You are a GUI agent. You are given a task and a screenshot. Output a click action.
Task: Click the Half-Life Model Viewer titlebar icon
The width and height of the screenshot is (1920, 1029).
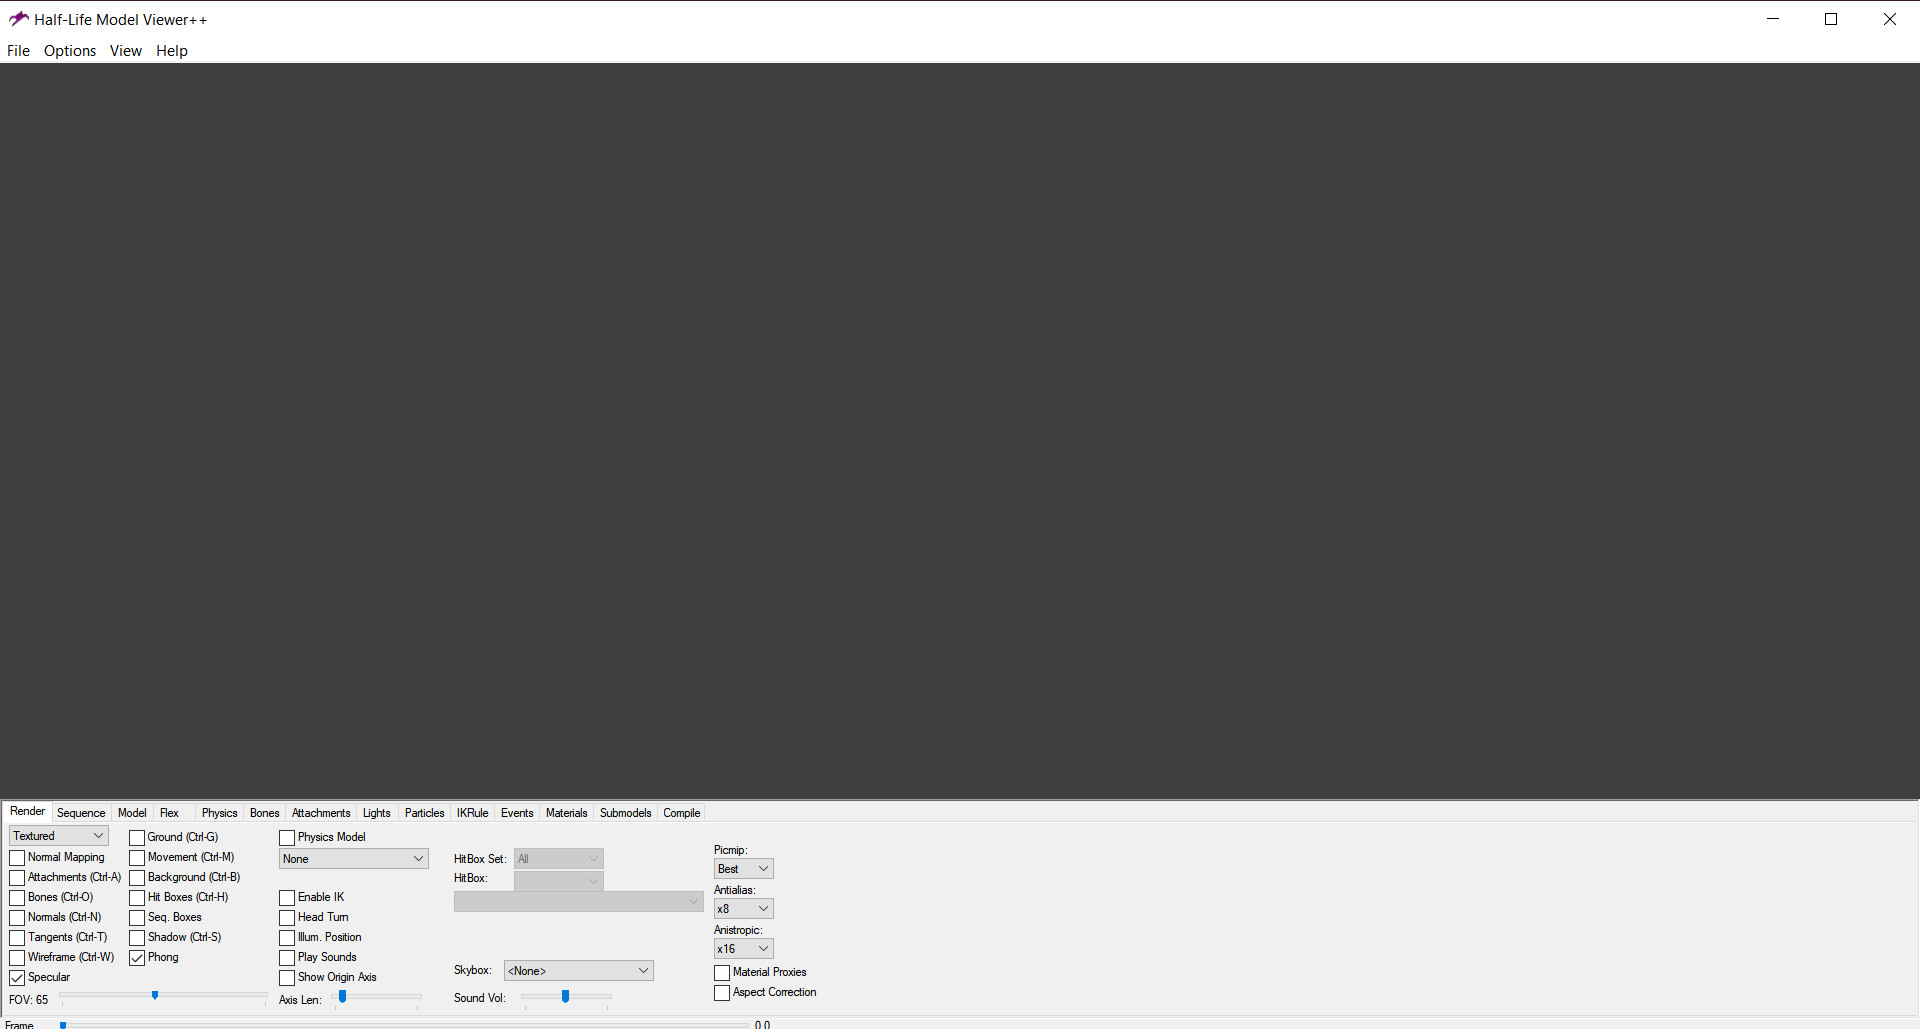pos(17,18)
